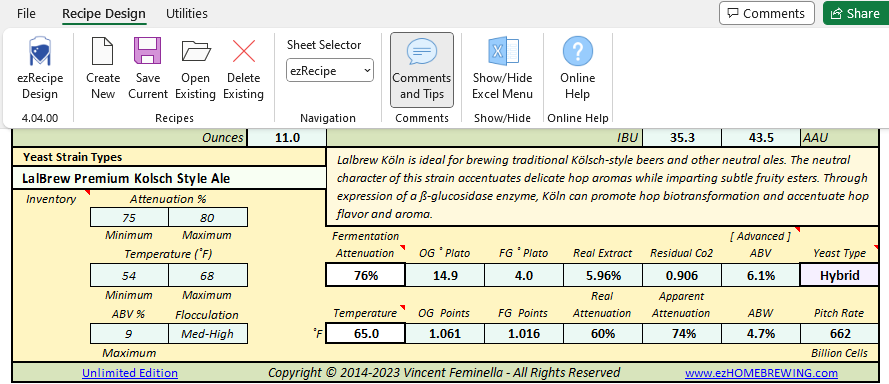Open the ezRecipe Design icon
The width and height of the screenshot is (889, 384).
click(x=40, y=69)
